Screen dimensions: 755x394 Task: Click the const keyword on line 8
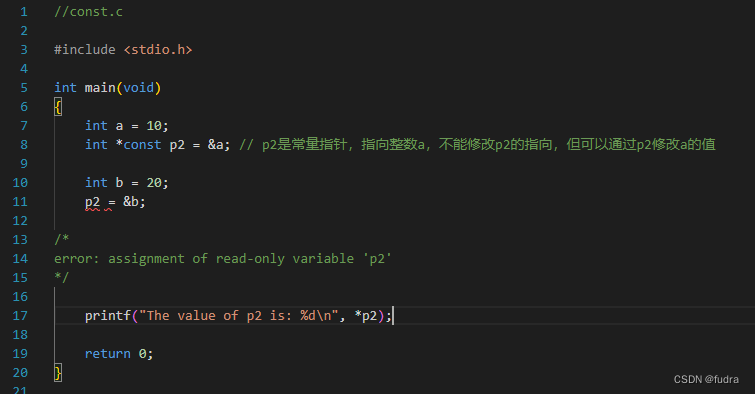tap(142, 144)
